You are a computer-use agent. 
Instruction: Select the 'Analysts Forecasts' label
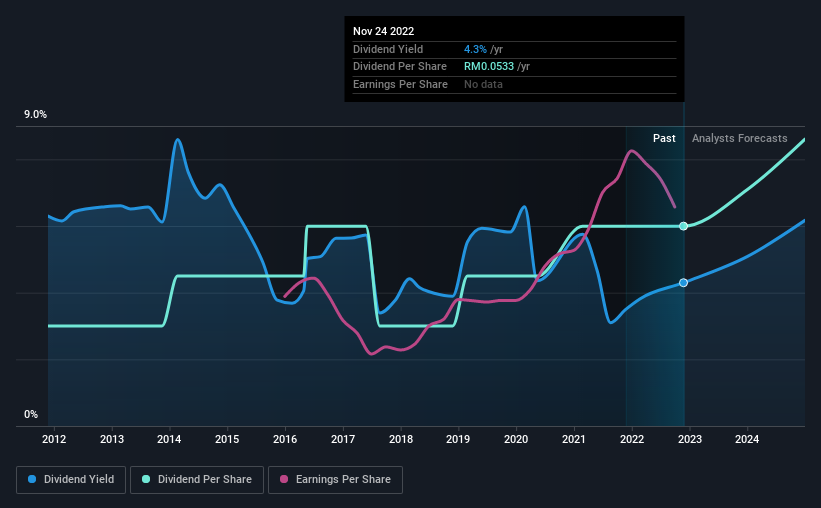pos(739,138)
